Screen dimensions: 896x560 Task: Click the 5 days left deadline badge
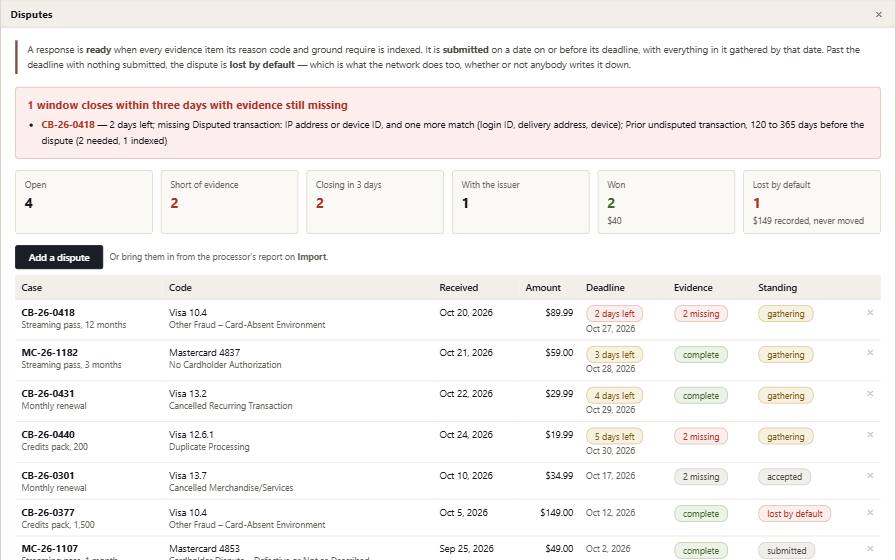tap(614, 437)
